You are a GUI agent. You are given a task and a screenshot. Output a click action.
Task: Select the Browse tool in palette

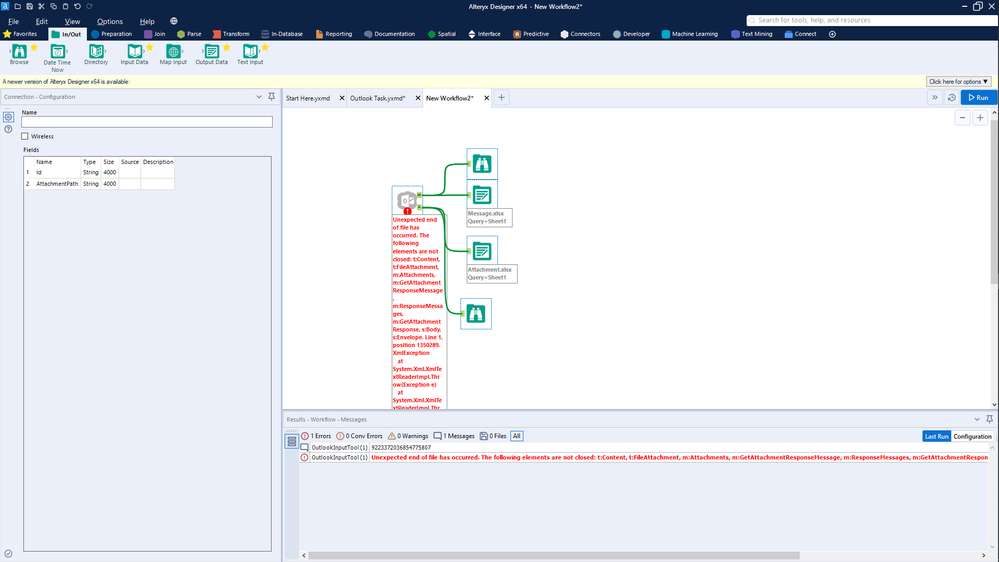pos(19,54)
